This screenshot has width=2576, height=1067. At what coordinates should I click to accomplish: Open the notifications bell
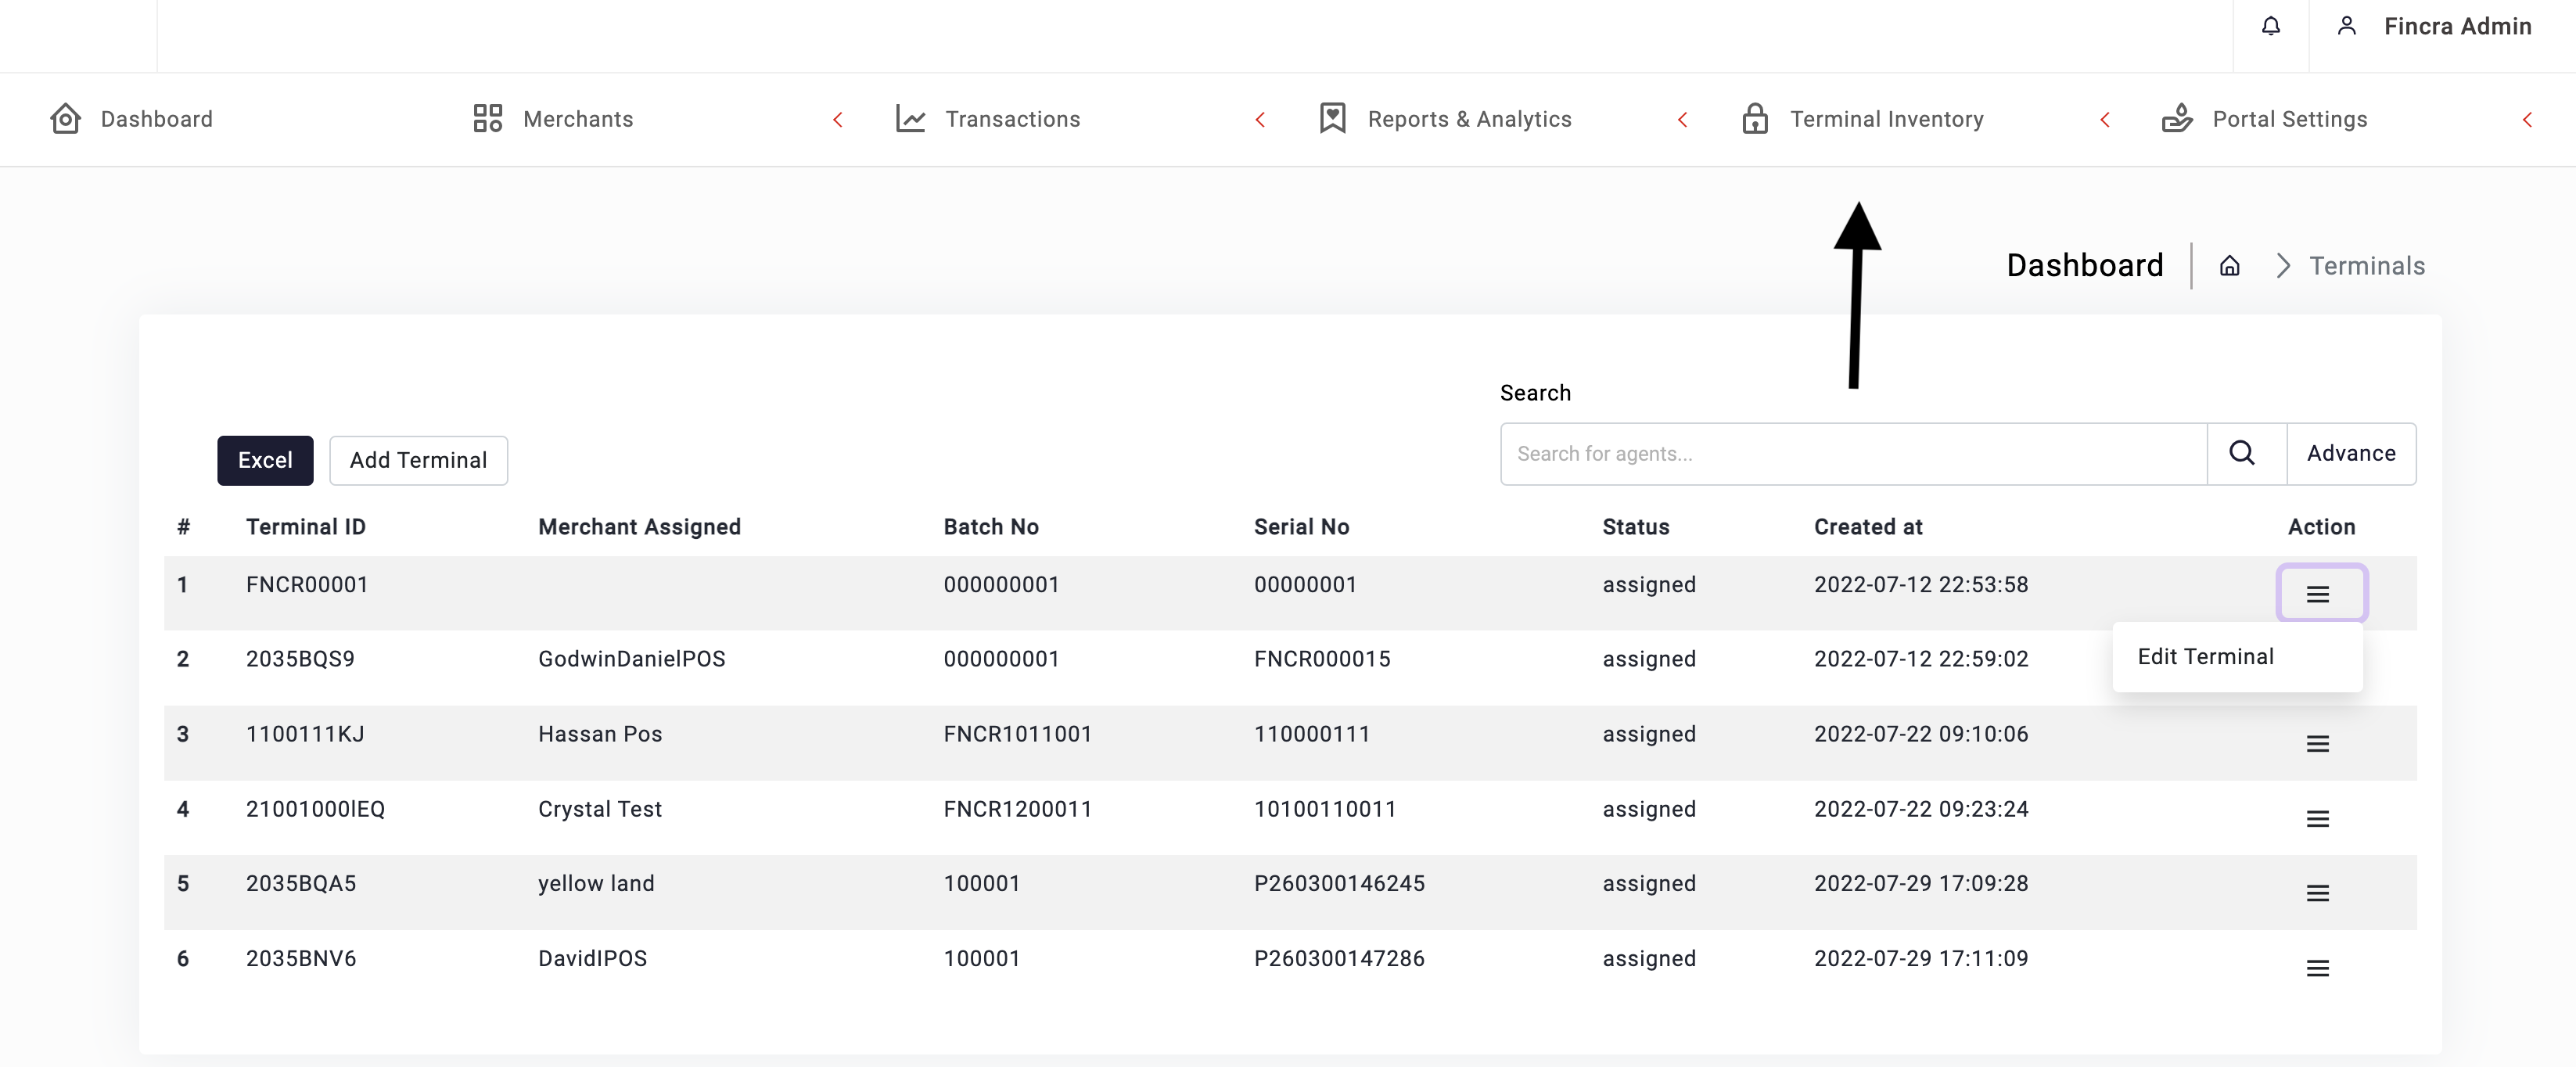[2271, 26]
